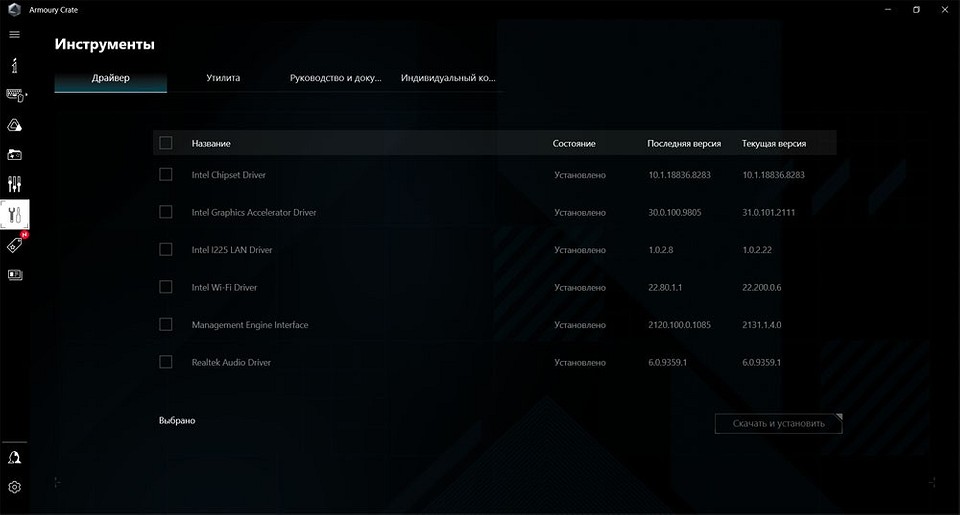
Task: Open the Home info sidebar icon
Action: (x=14, y=65)
